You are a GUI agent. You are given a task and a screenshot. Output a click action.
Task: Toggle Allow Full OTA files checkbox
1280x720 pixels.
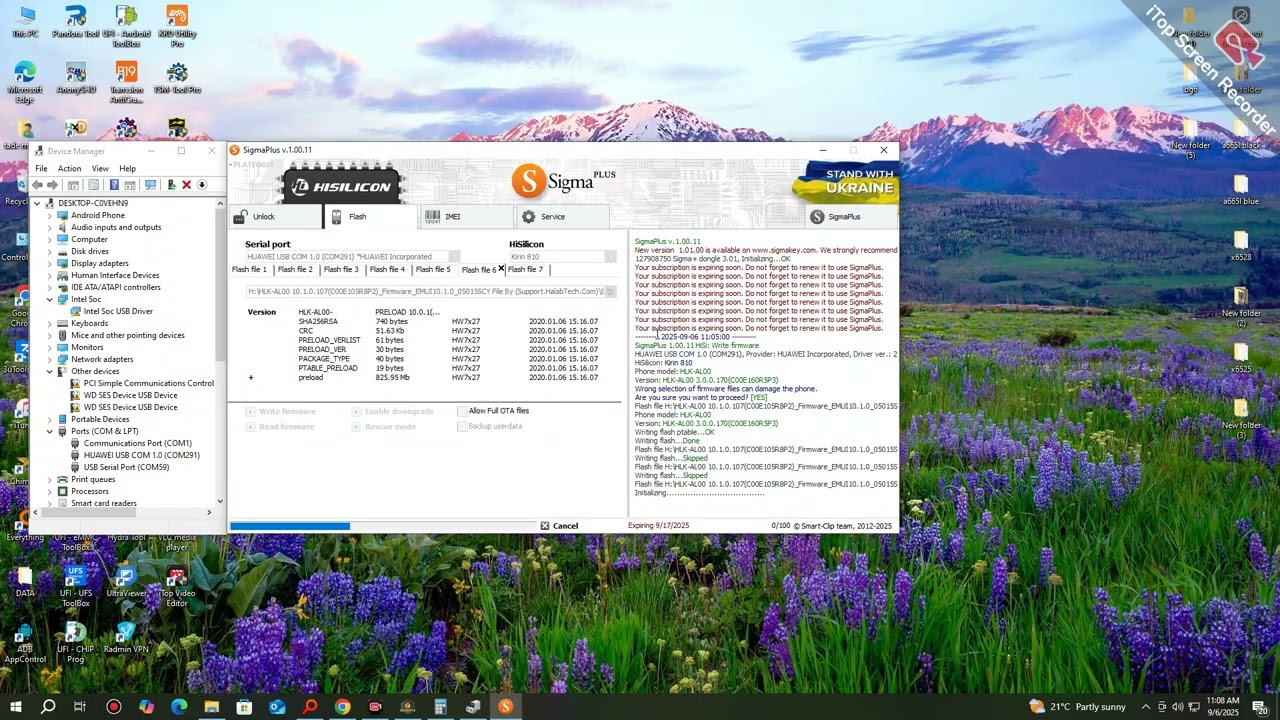(462, 411)
